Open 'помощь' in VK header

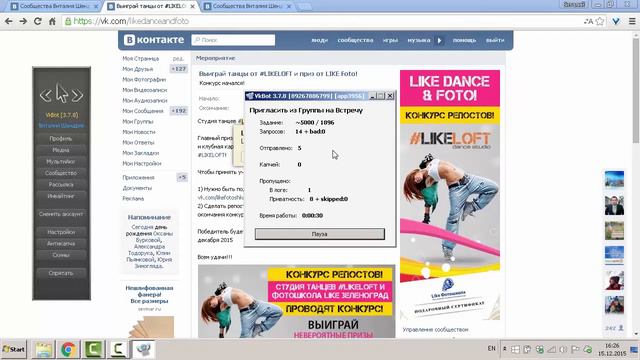click(464, 40)
